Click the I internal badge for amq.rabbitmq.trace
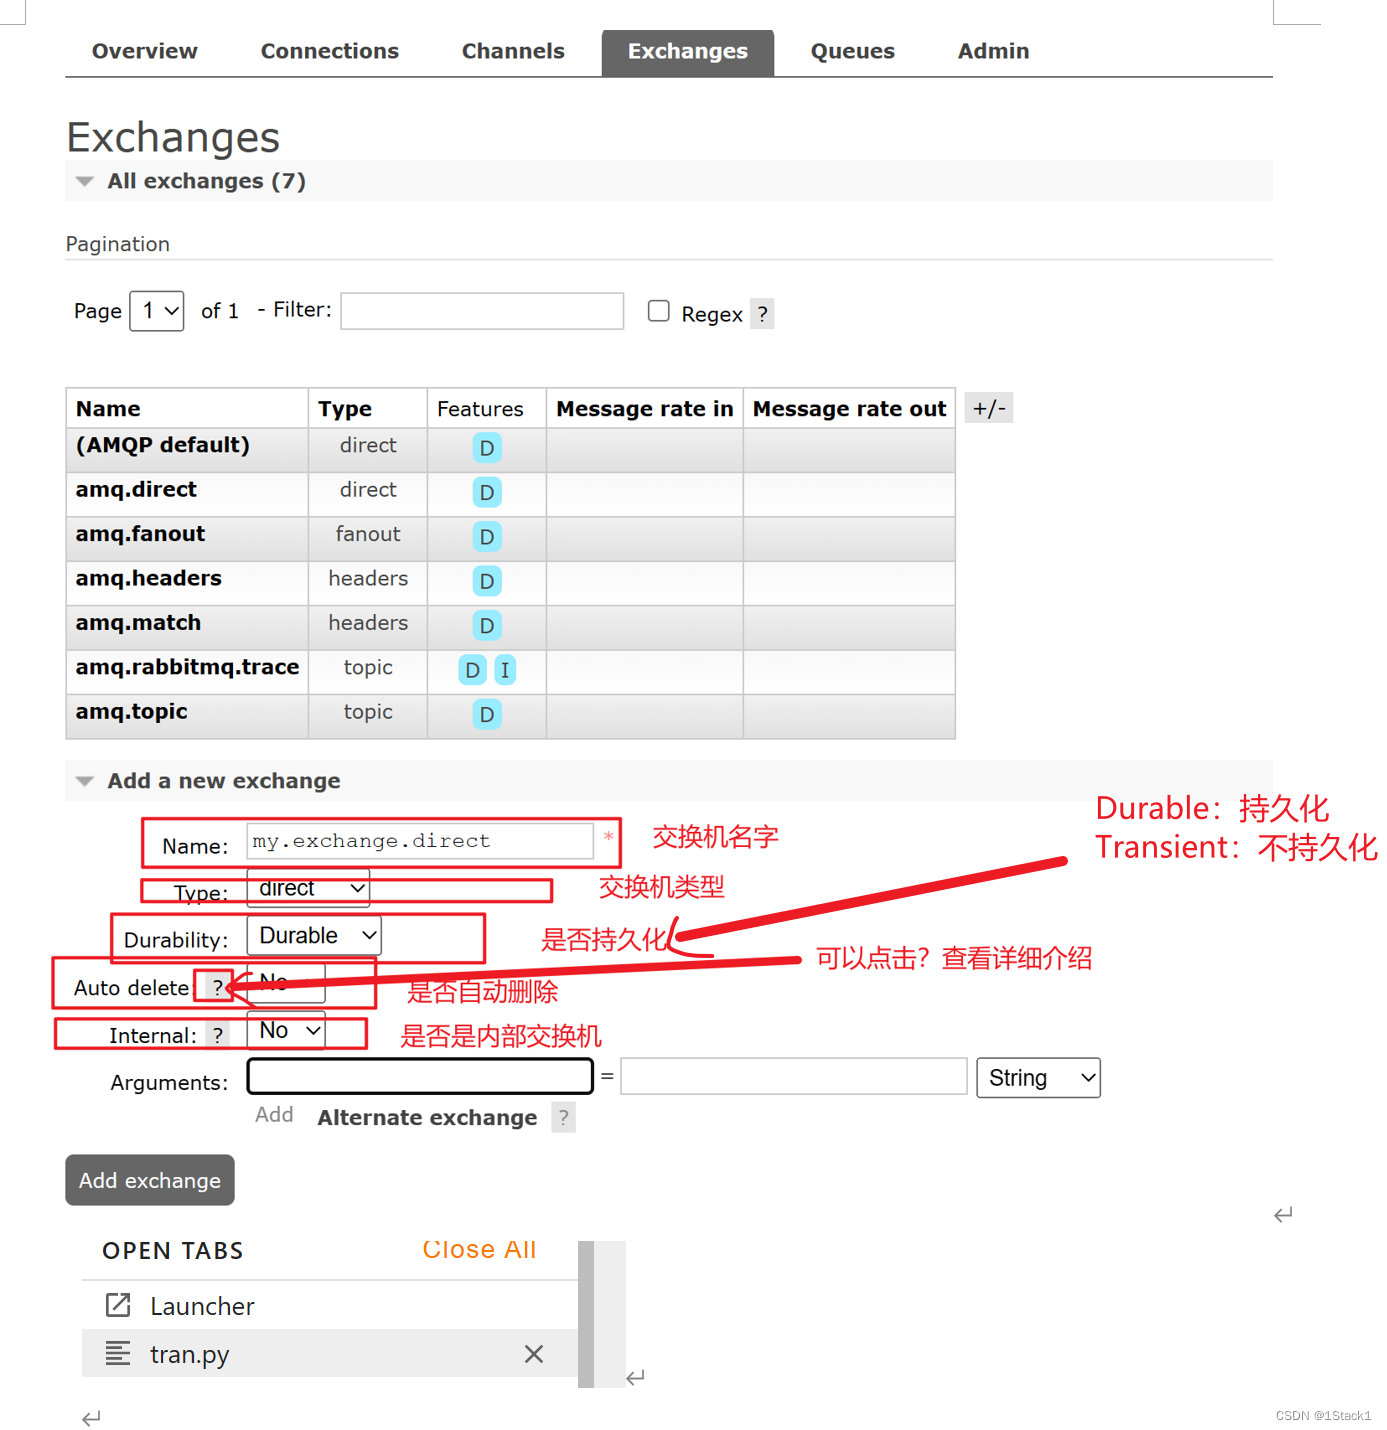This screenshot has height=1430, width=1387. [505, 670]
